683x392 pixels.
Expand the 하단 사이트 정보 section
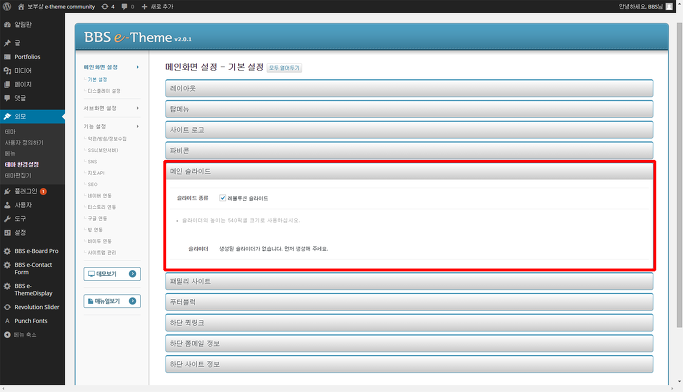[409, 364]
